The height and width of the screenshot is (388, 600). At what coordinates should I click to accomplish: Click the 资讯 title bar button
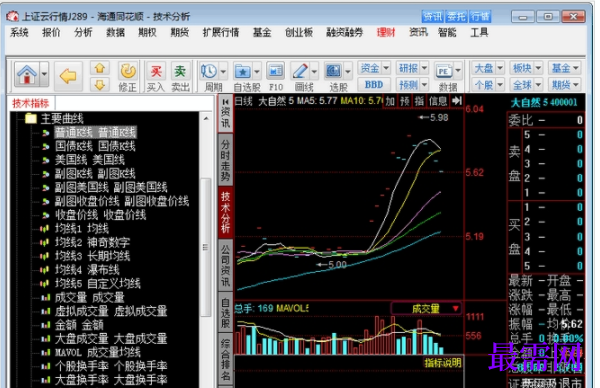[433, 16]
